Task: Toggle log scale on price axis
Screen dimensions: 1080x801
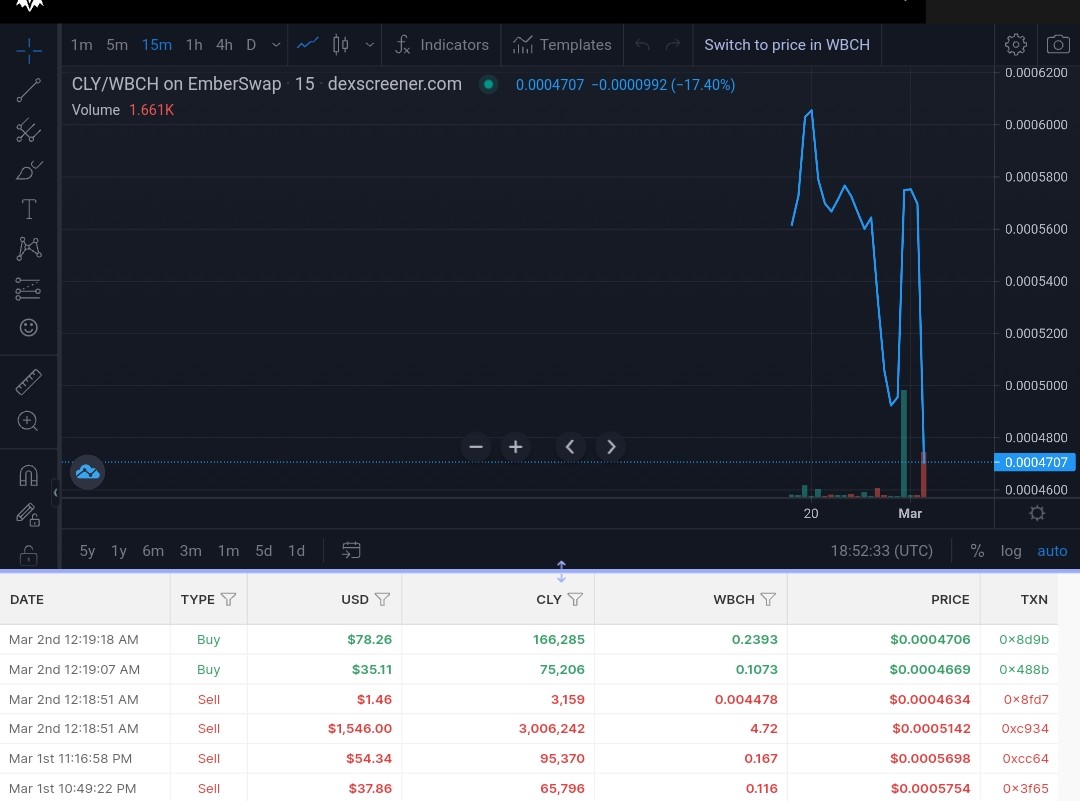Action: [1010, 551]
